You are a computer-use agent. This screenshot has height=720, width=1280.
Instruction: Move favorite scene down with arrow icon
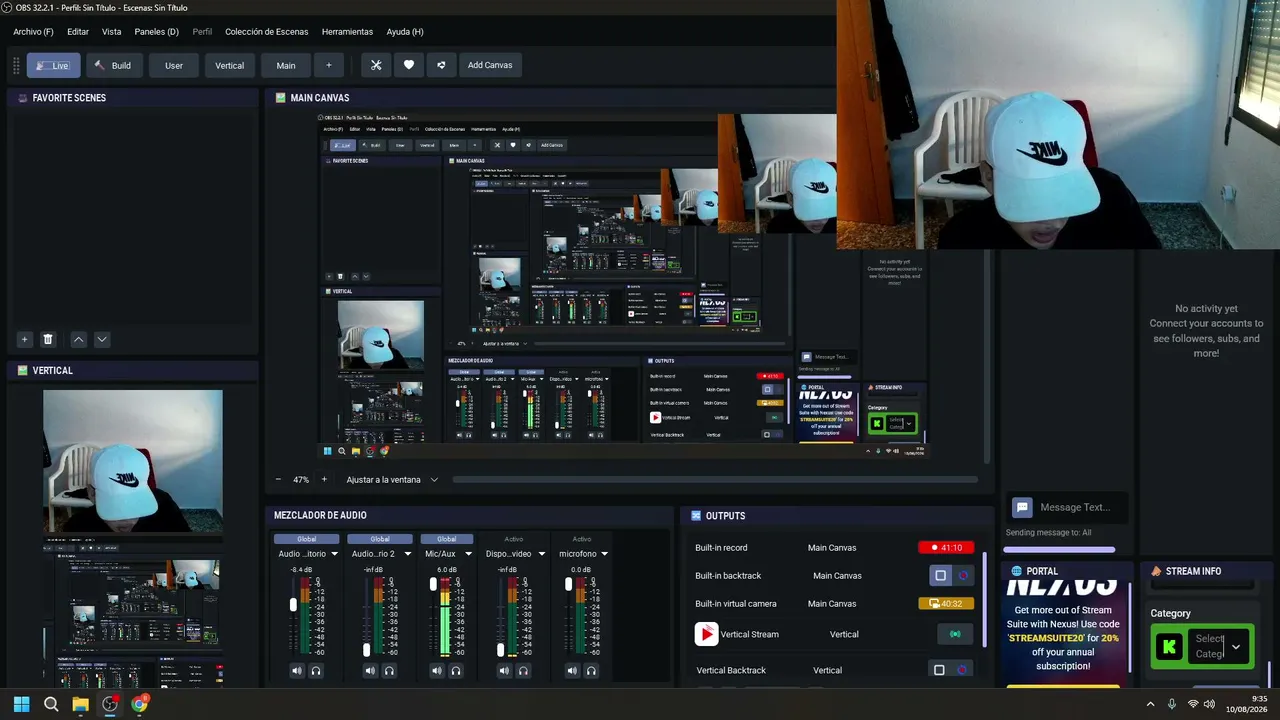point(102,340)
